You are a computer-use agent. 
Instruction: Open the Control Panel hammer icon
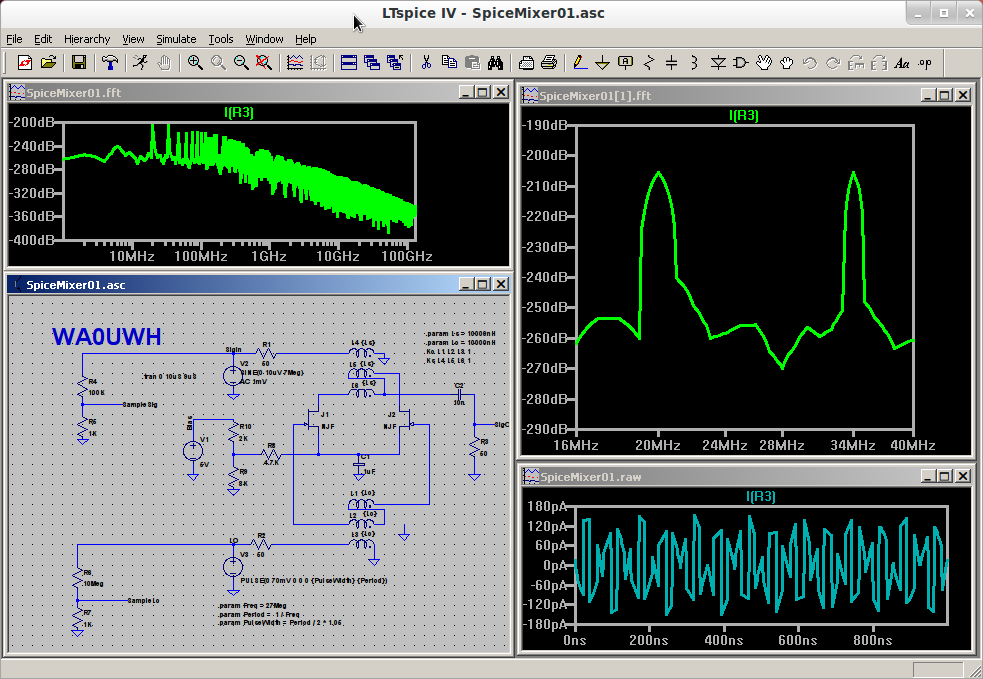[x=110, y=63]
